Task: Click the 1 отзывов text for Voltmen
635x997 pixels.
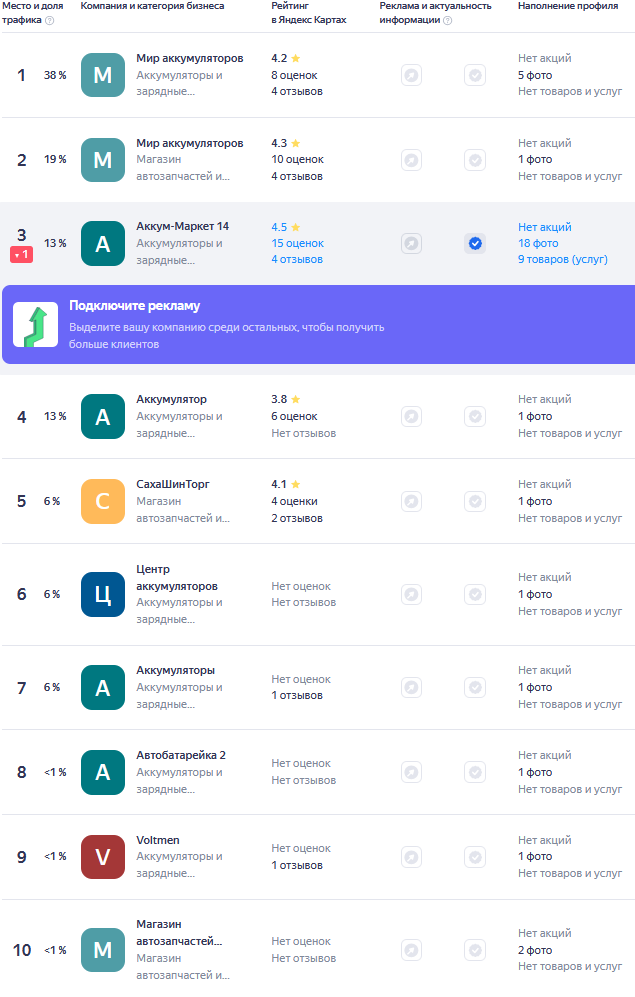Action: [x=297, y=865]
